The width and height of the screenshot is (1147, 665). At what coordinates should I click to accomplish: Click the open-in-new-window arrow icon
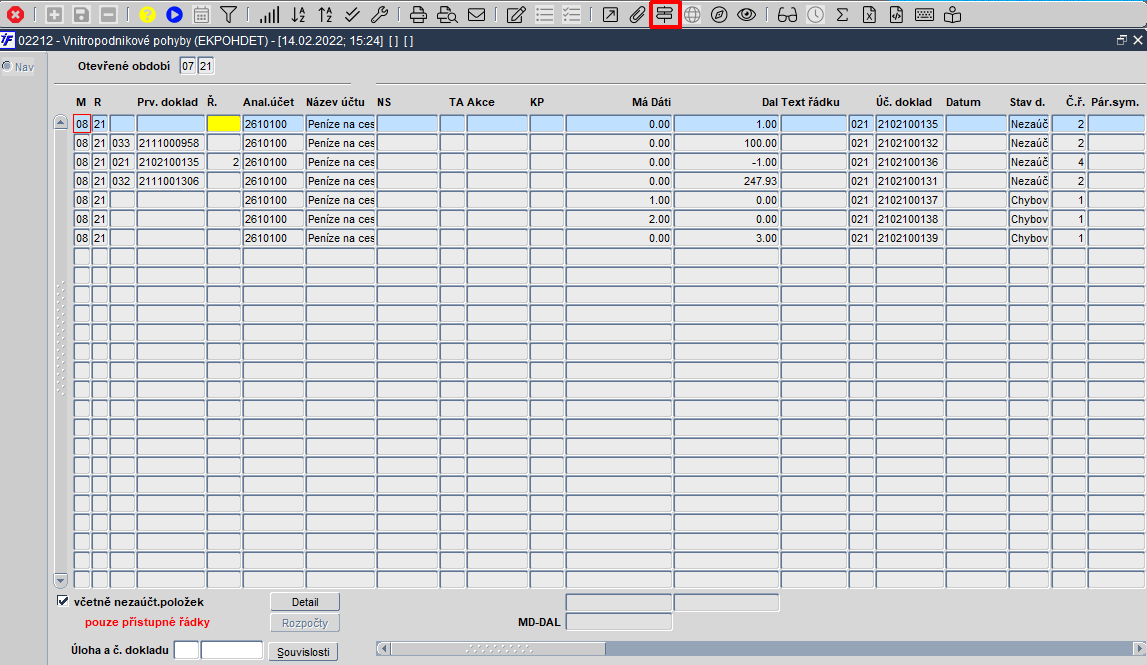coord(610,15)
